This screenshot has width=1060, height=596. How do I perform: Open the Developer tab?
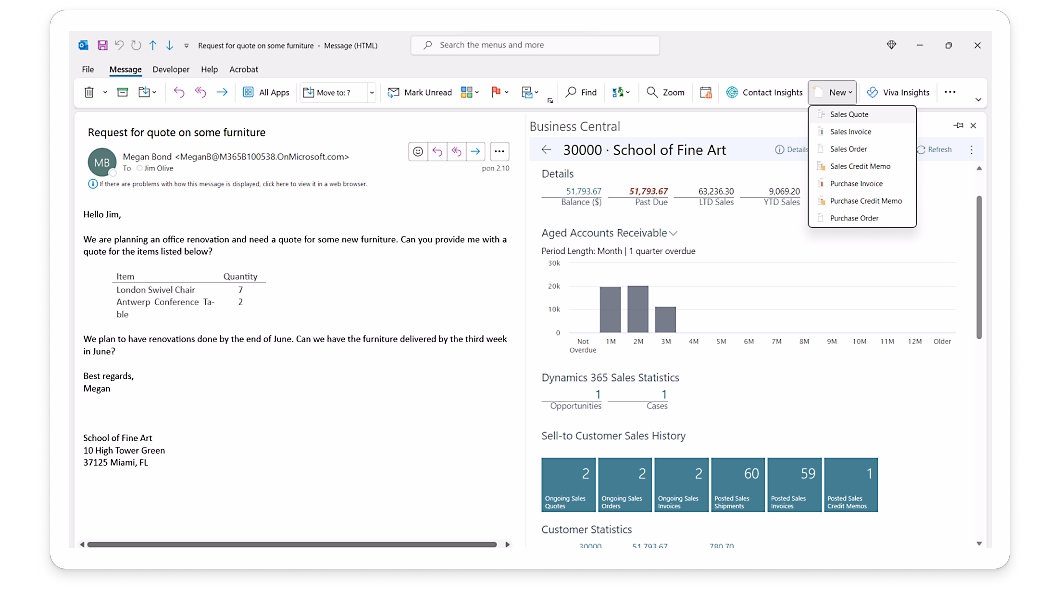click(x=171, y=70)
